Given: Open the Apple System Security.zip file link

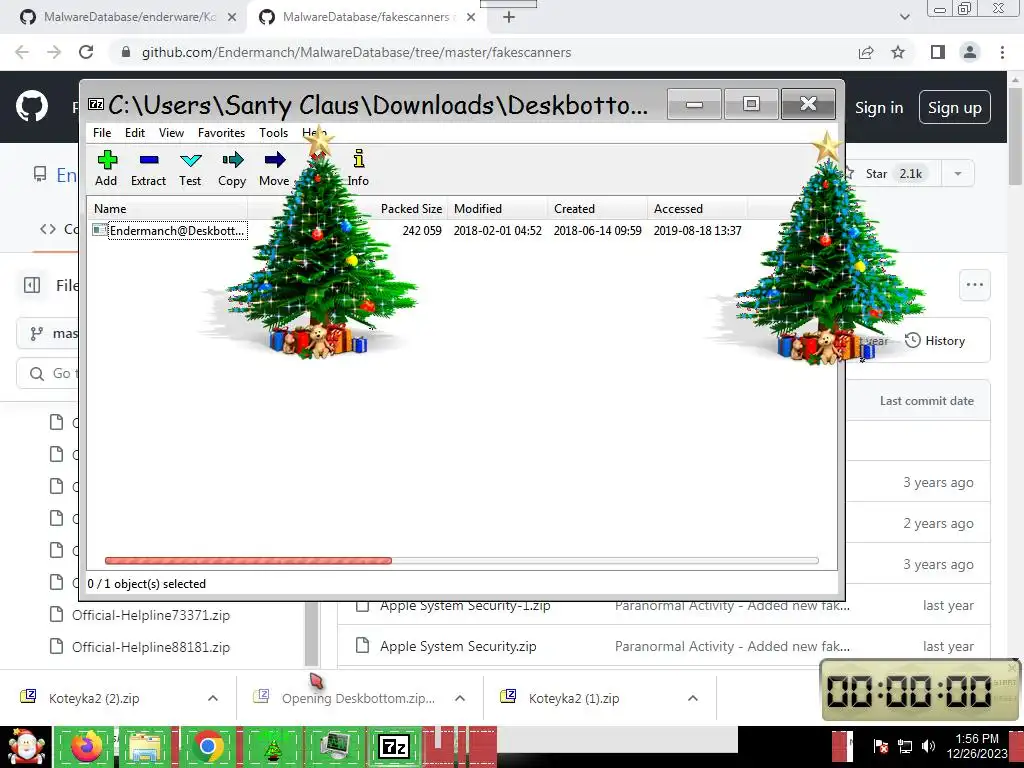Looking at the screenshot, I should (x=458, y=647).
